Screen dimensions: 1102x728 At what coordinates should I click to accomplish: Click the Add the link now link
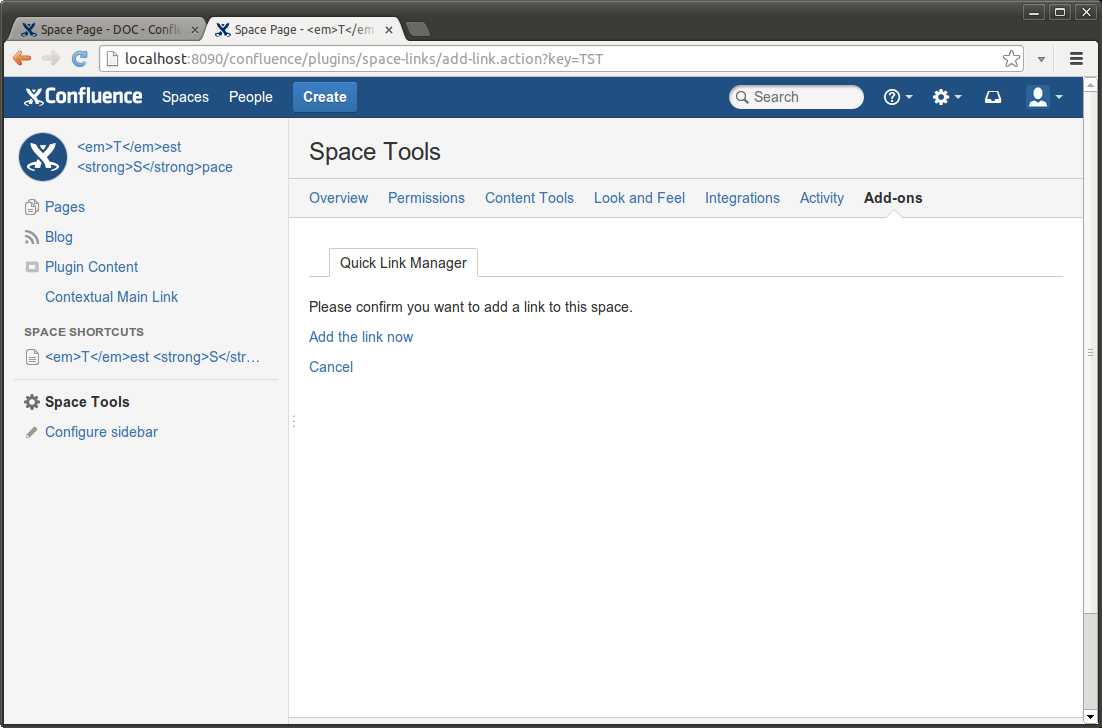pyautogui.click(x=361, y=337)
